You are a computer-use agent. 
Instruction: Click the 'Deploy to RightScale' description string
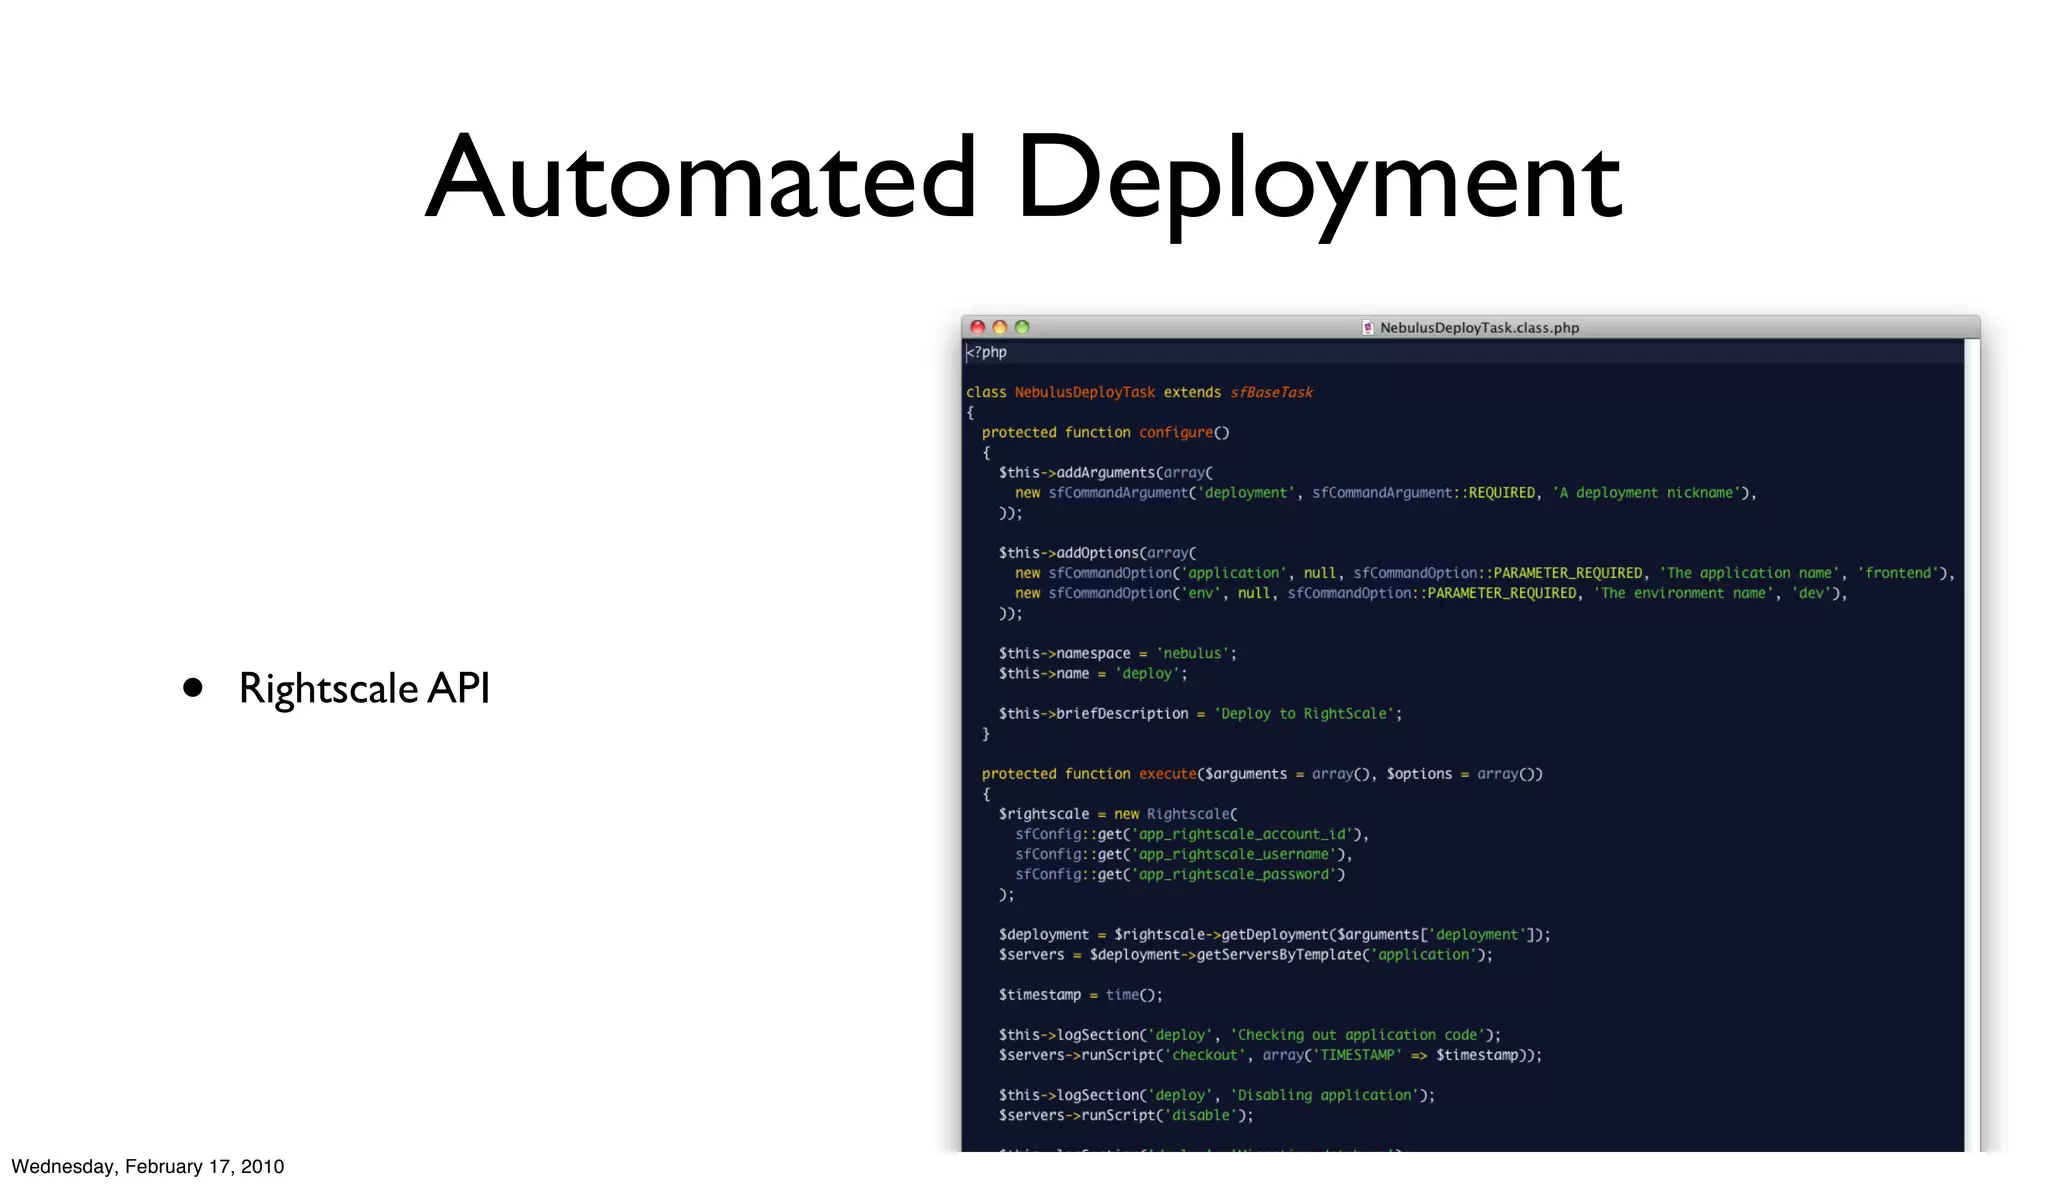(x=1304, y=714)
